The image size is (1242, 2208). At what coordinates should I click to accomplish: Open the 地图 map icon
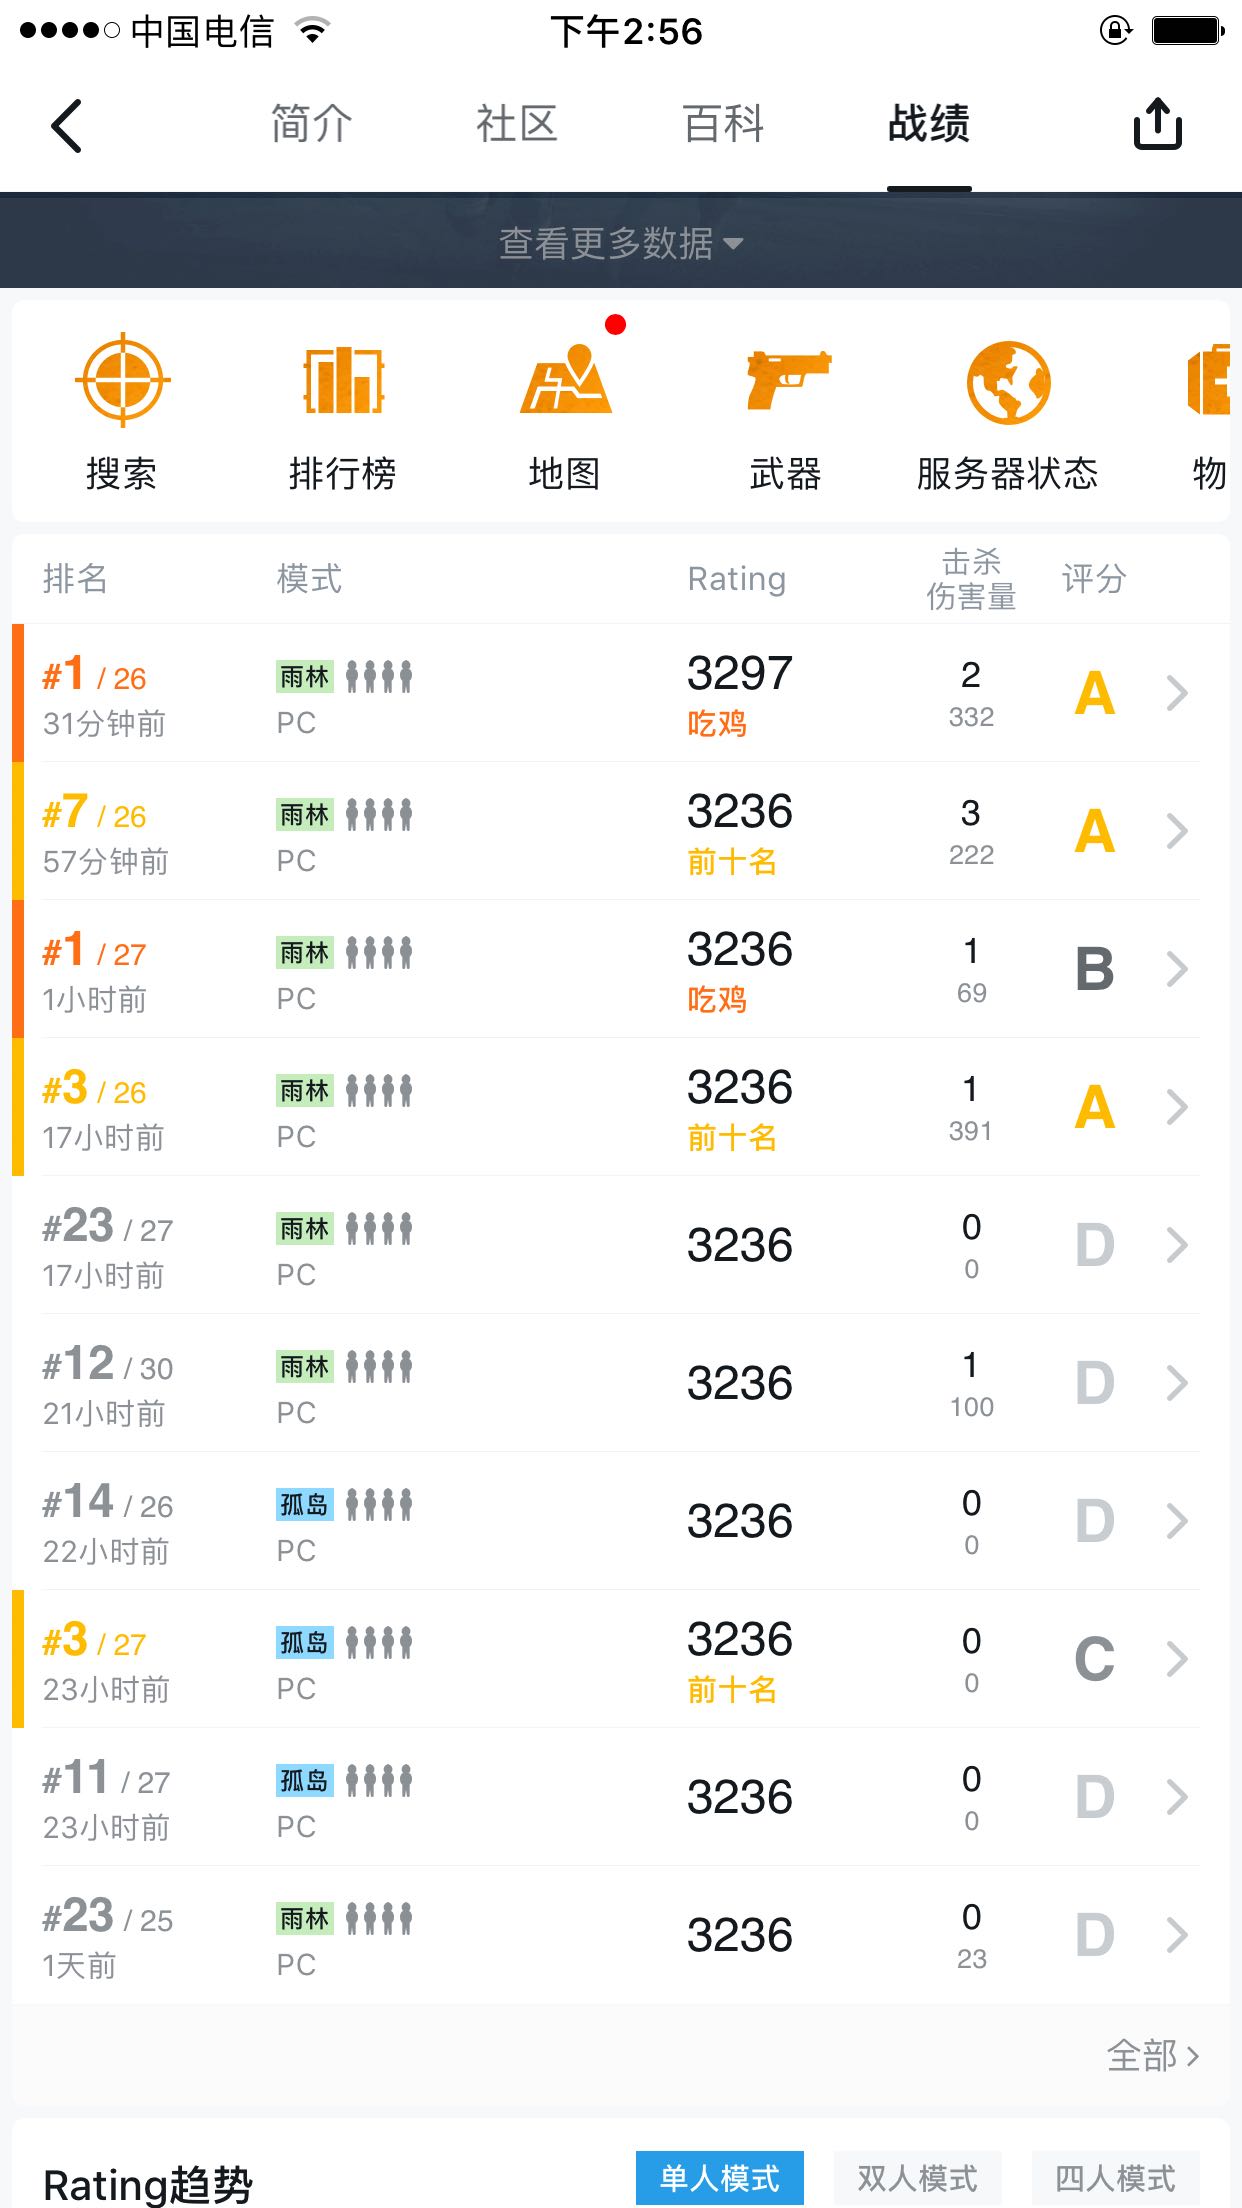pos(565,381)
